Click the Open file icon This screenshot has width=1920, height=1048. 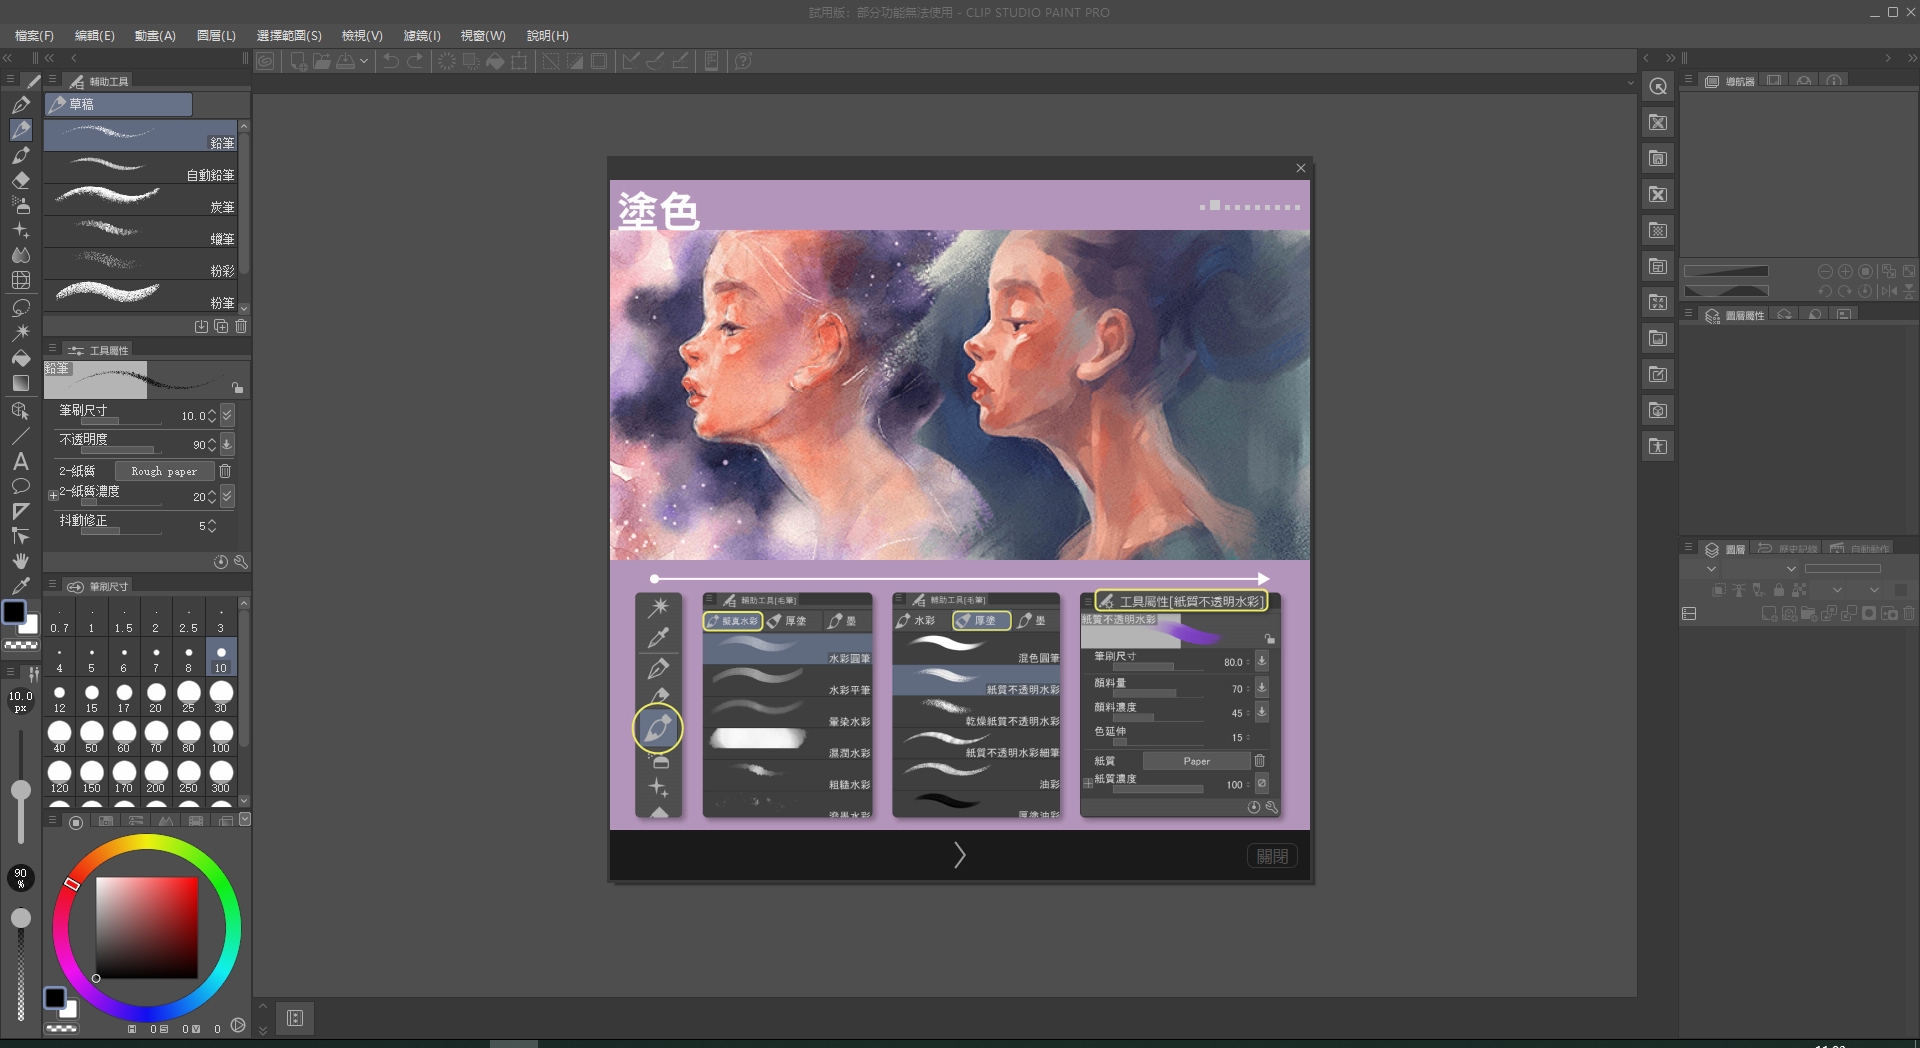321,61
